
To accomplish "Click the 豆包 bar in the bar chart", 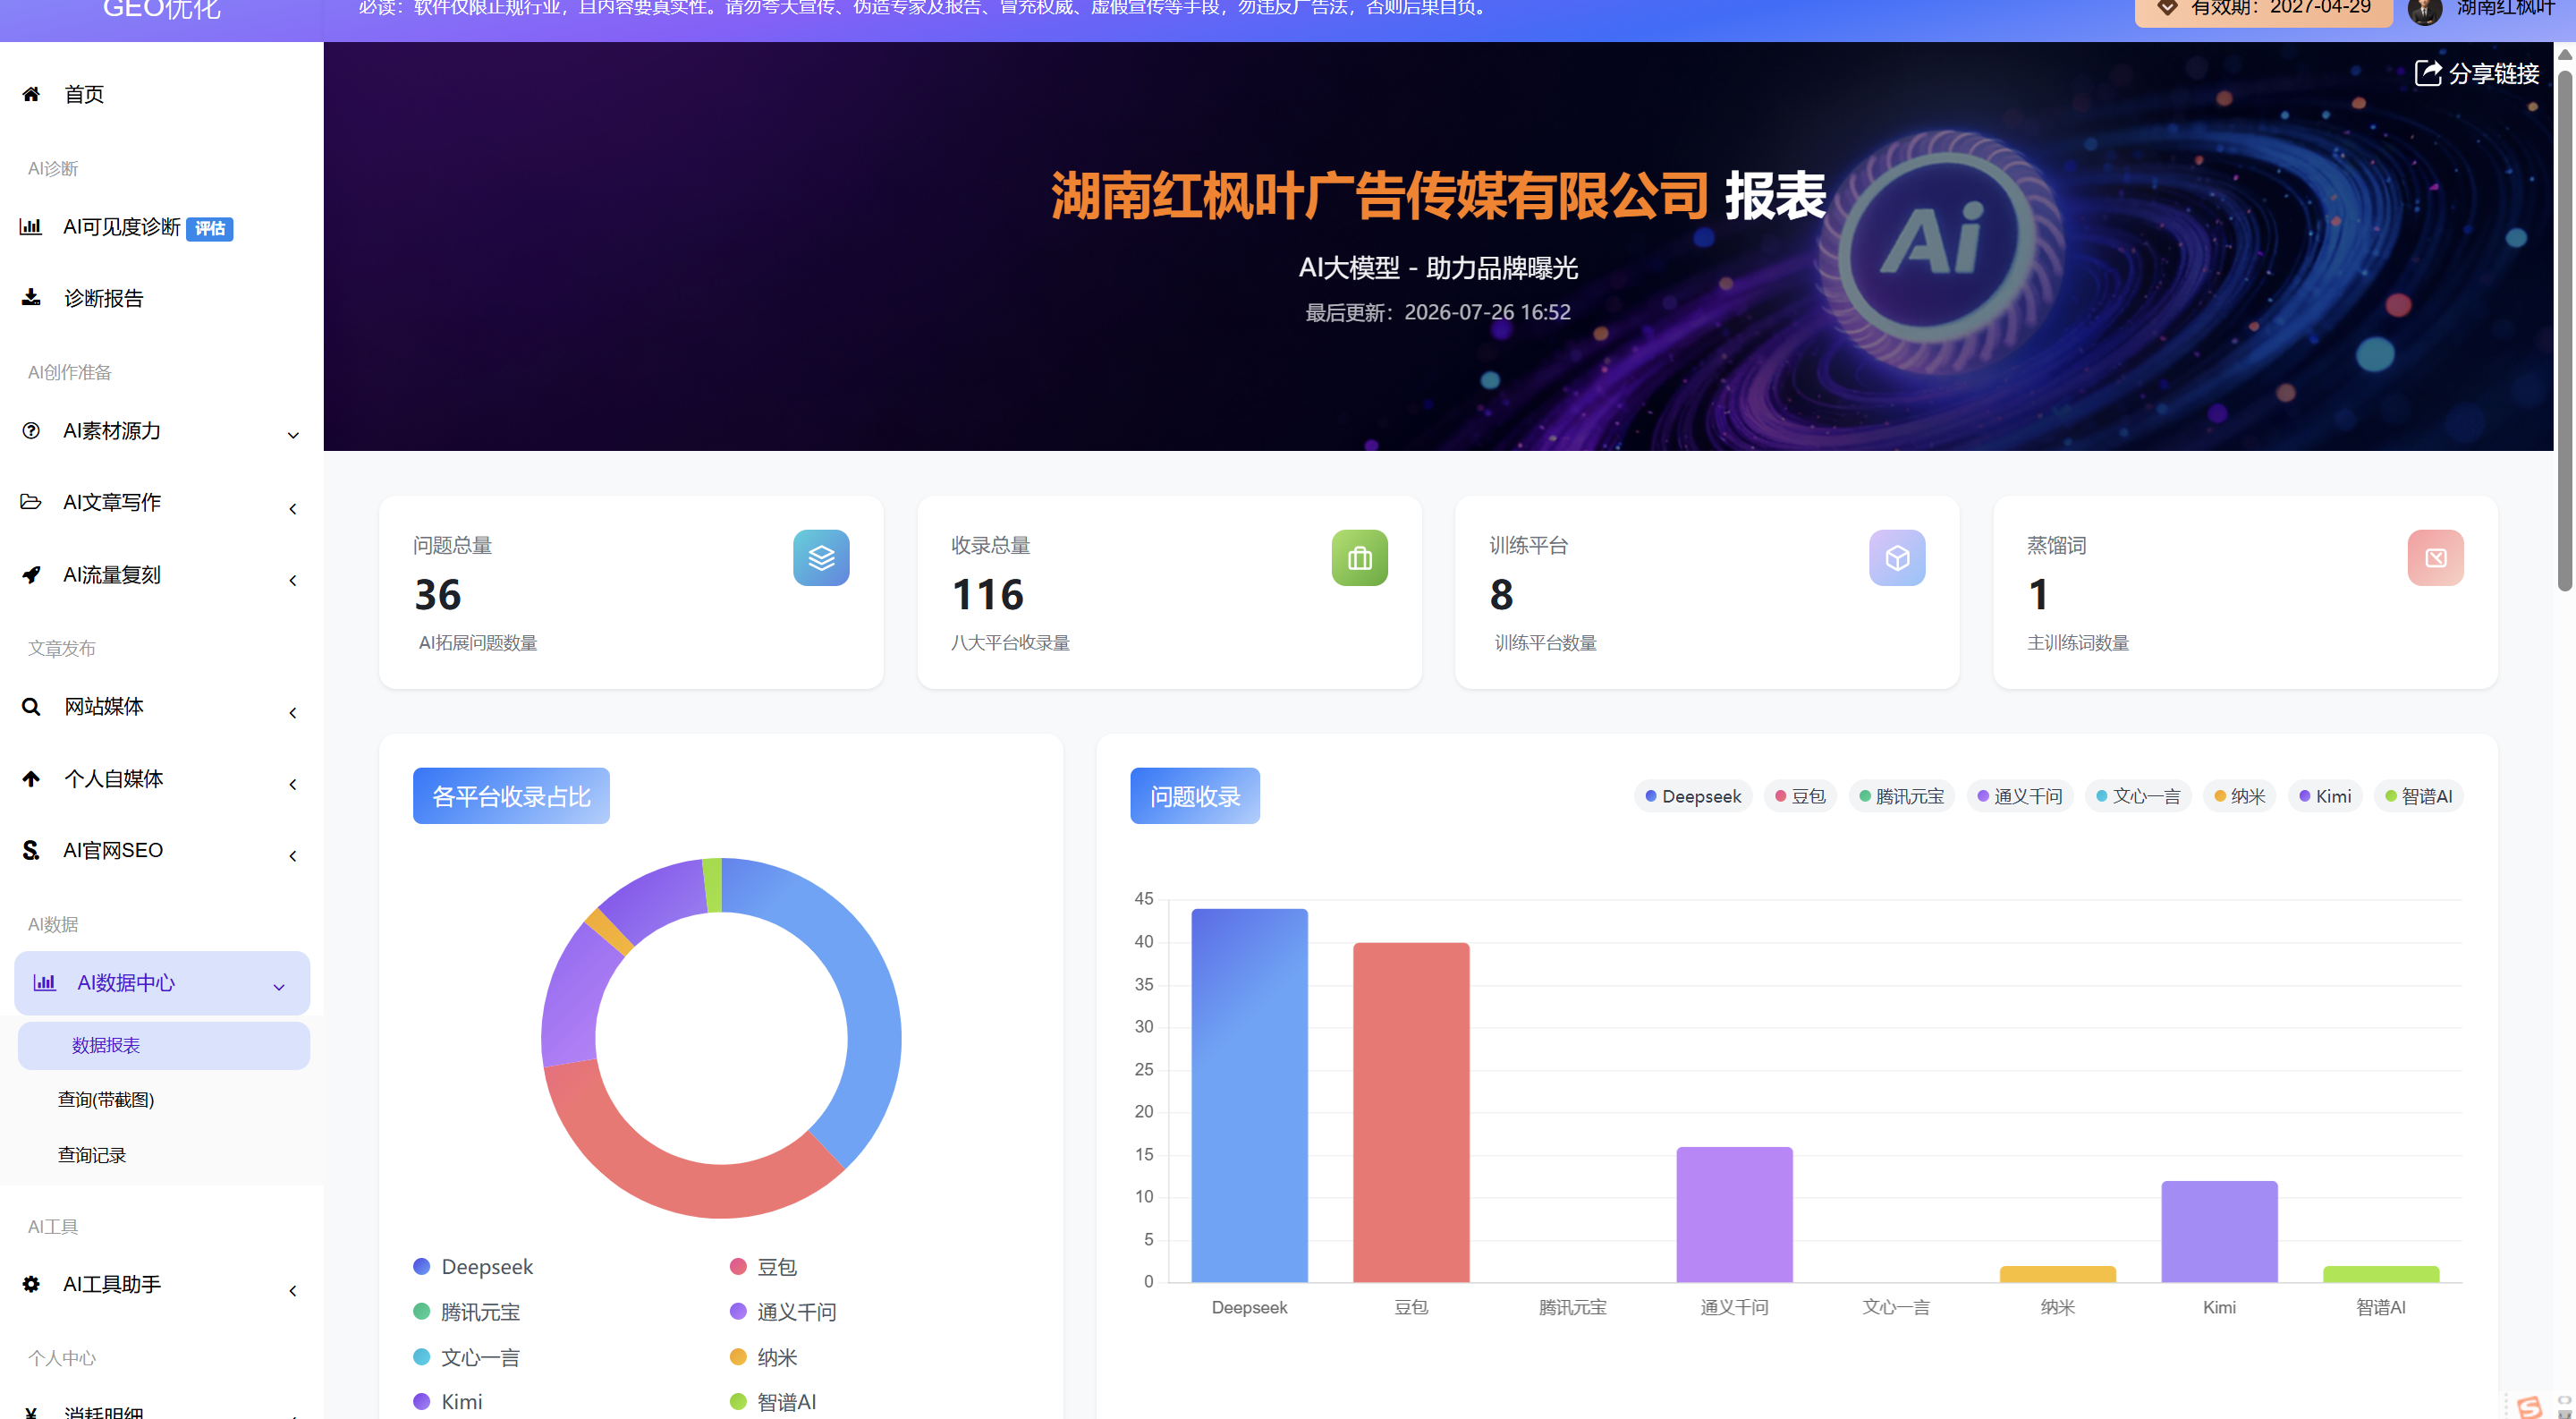I will pyautogui.click(x=1411, y=1112).
